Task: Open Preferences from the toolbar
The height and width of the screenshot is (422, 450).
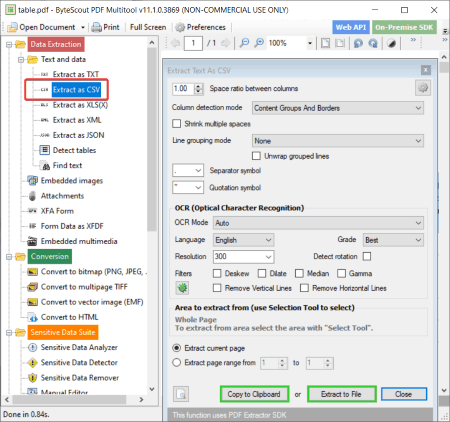Action: tap(200, 27)
